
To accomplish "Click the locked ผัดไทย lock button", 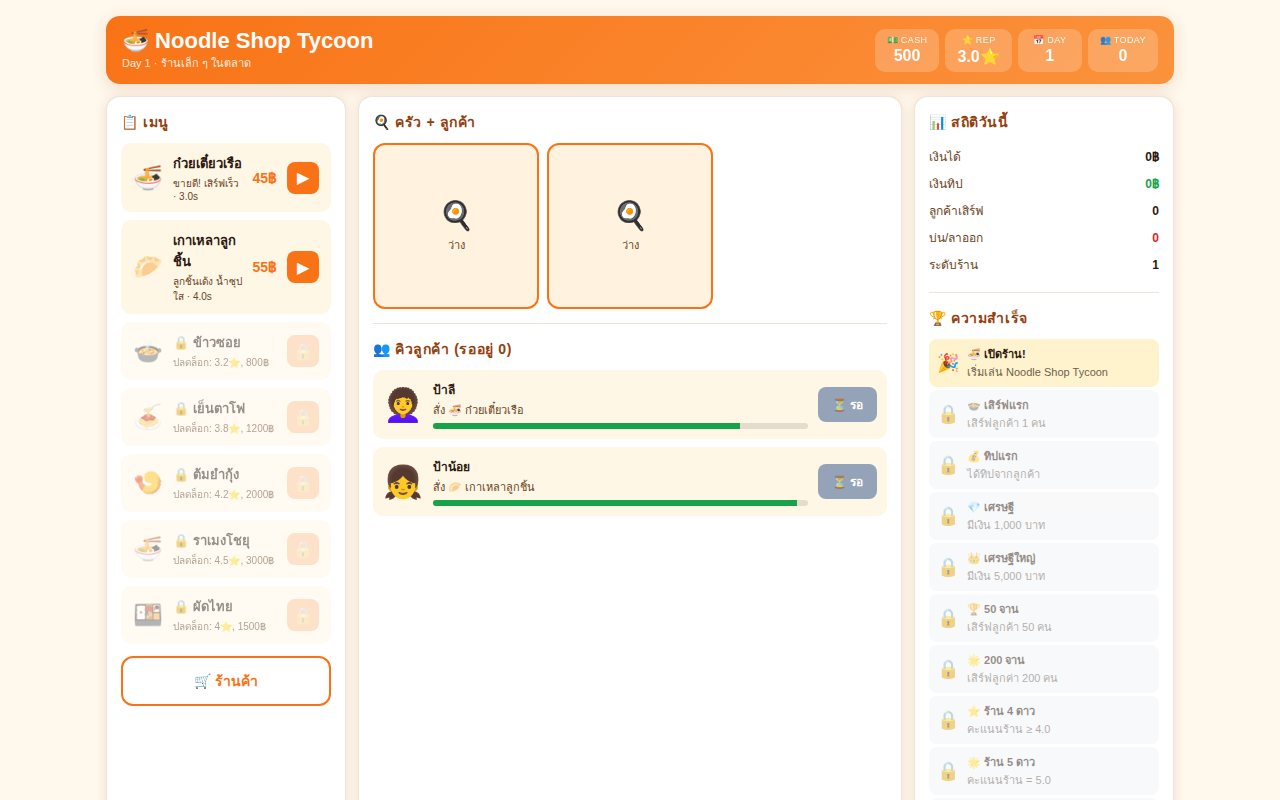I will [303, 615].
